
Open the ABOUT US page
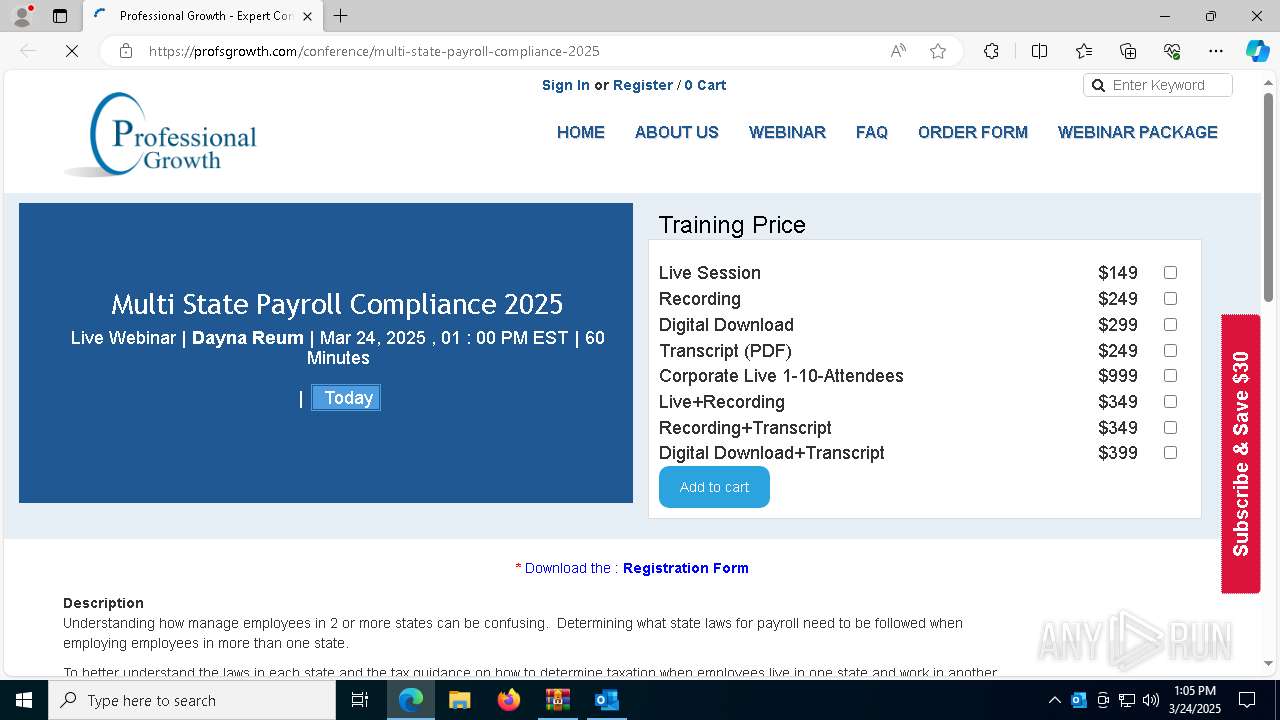677,132
